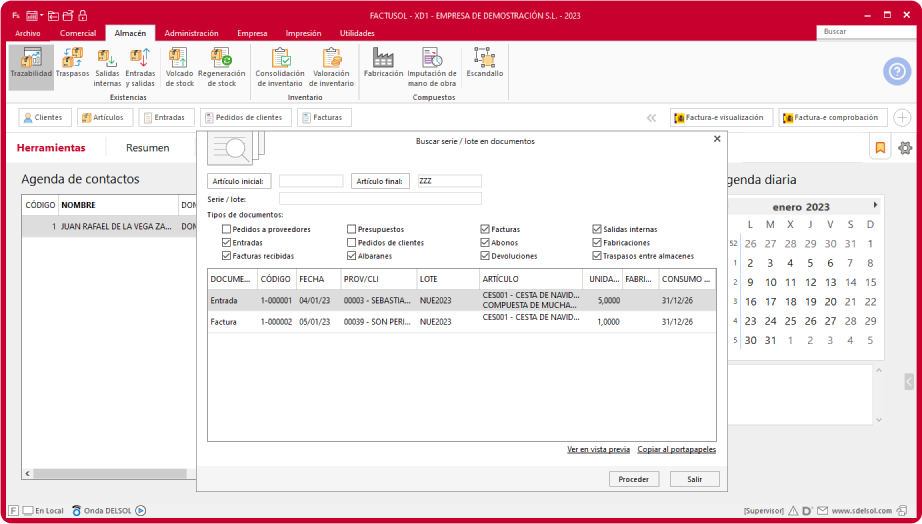Click the warning triangle in status bar
Viewport: 922px width, 524px height.
click(x=793, y=510)
